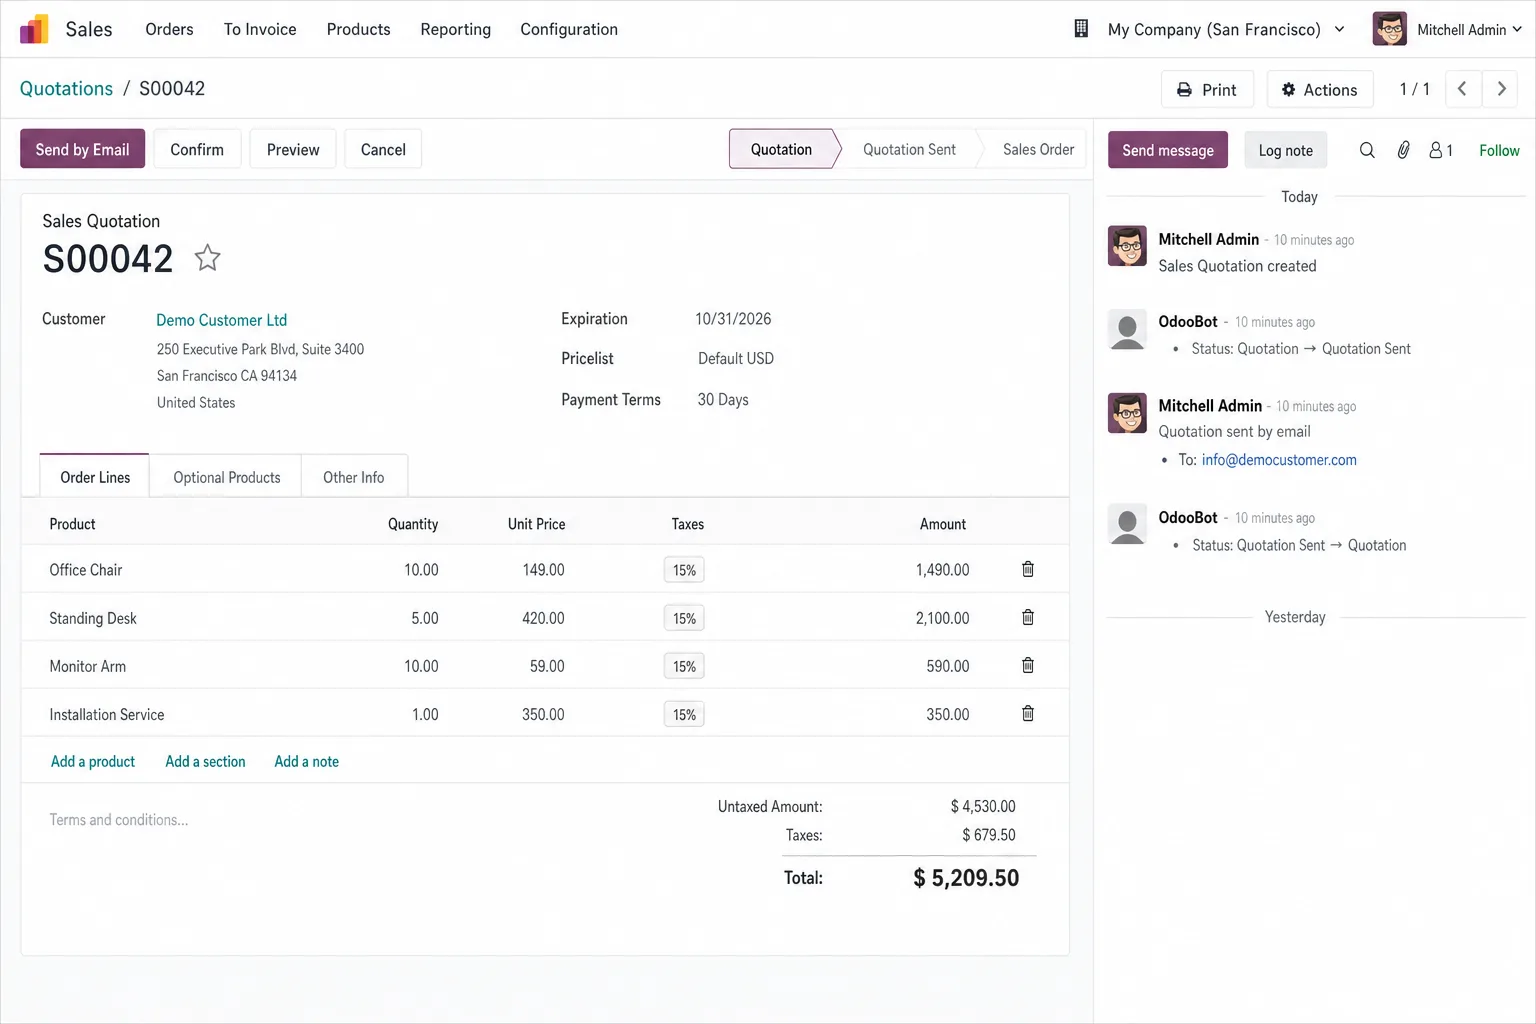1536x1024 pixels.
Task: Open the To Invoice menu
Action: 260,29
